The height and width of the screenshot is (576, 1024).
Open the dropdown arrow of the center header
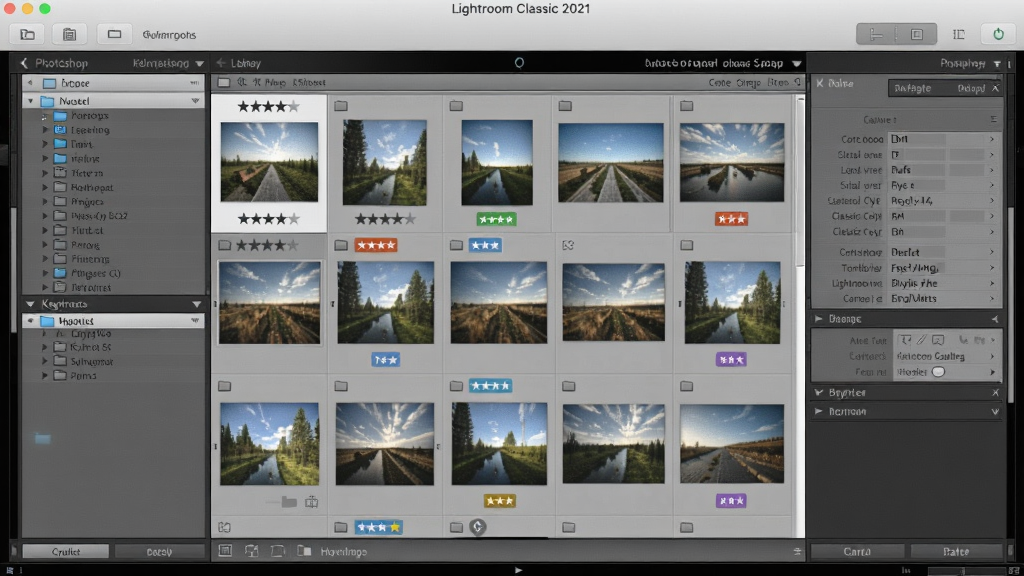click(797, 63)
